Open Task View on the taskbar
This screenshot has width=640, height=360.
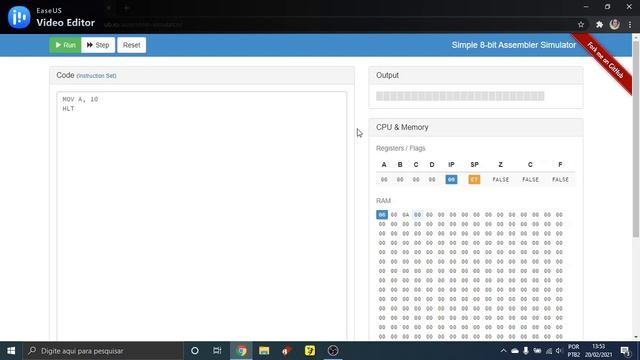(x=217, y=351)
